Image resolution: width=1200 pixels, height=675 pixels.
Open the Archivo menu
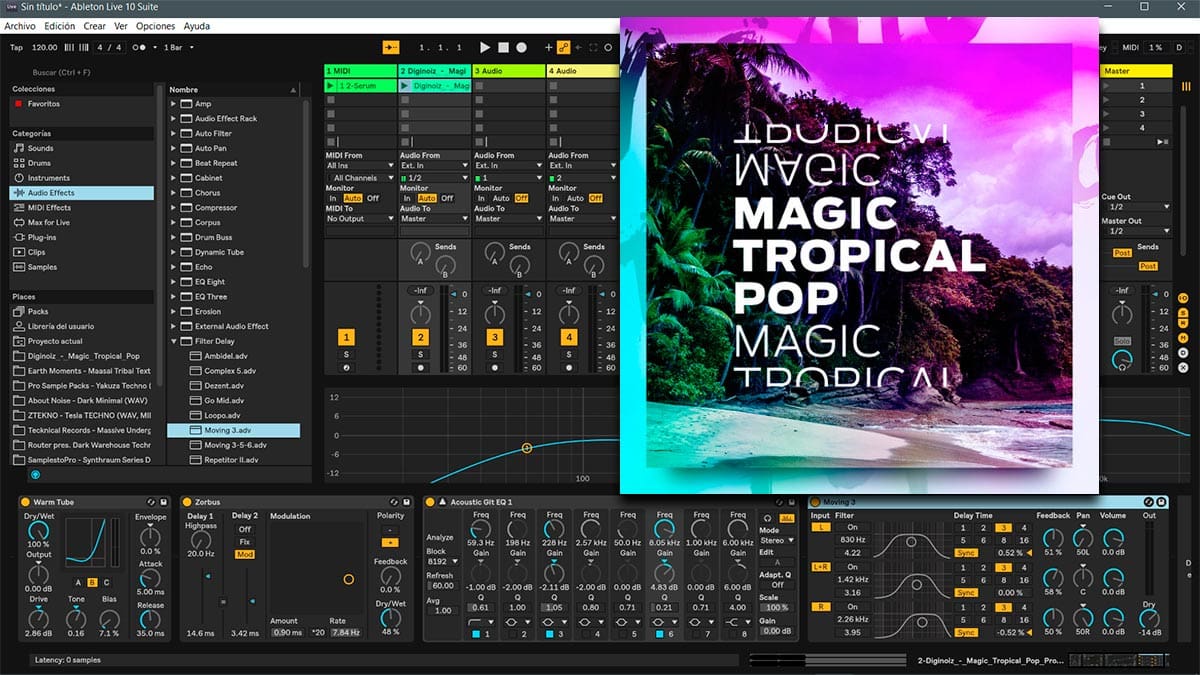coord(20,26)
